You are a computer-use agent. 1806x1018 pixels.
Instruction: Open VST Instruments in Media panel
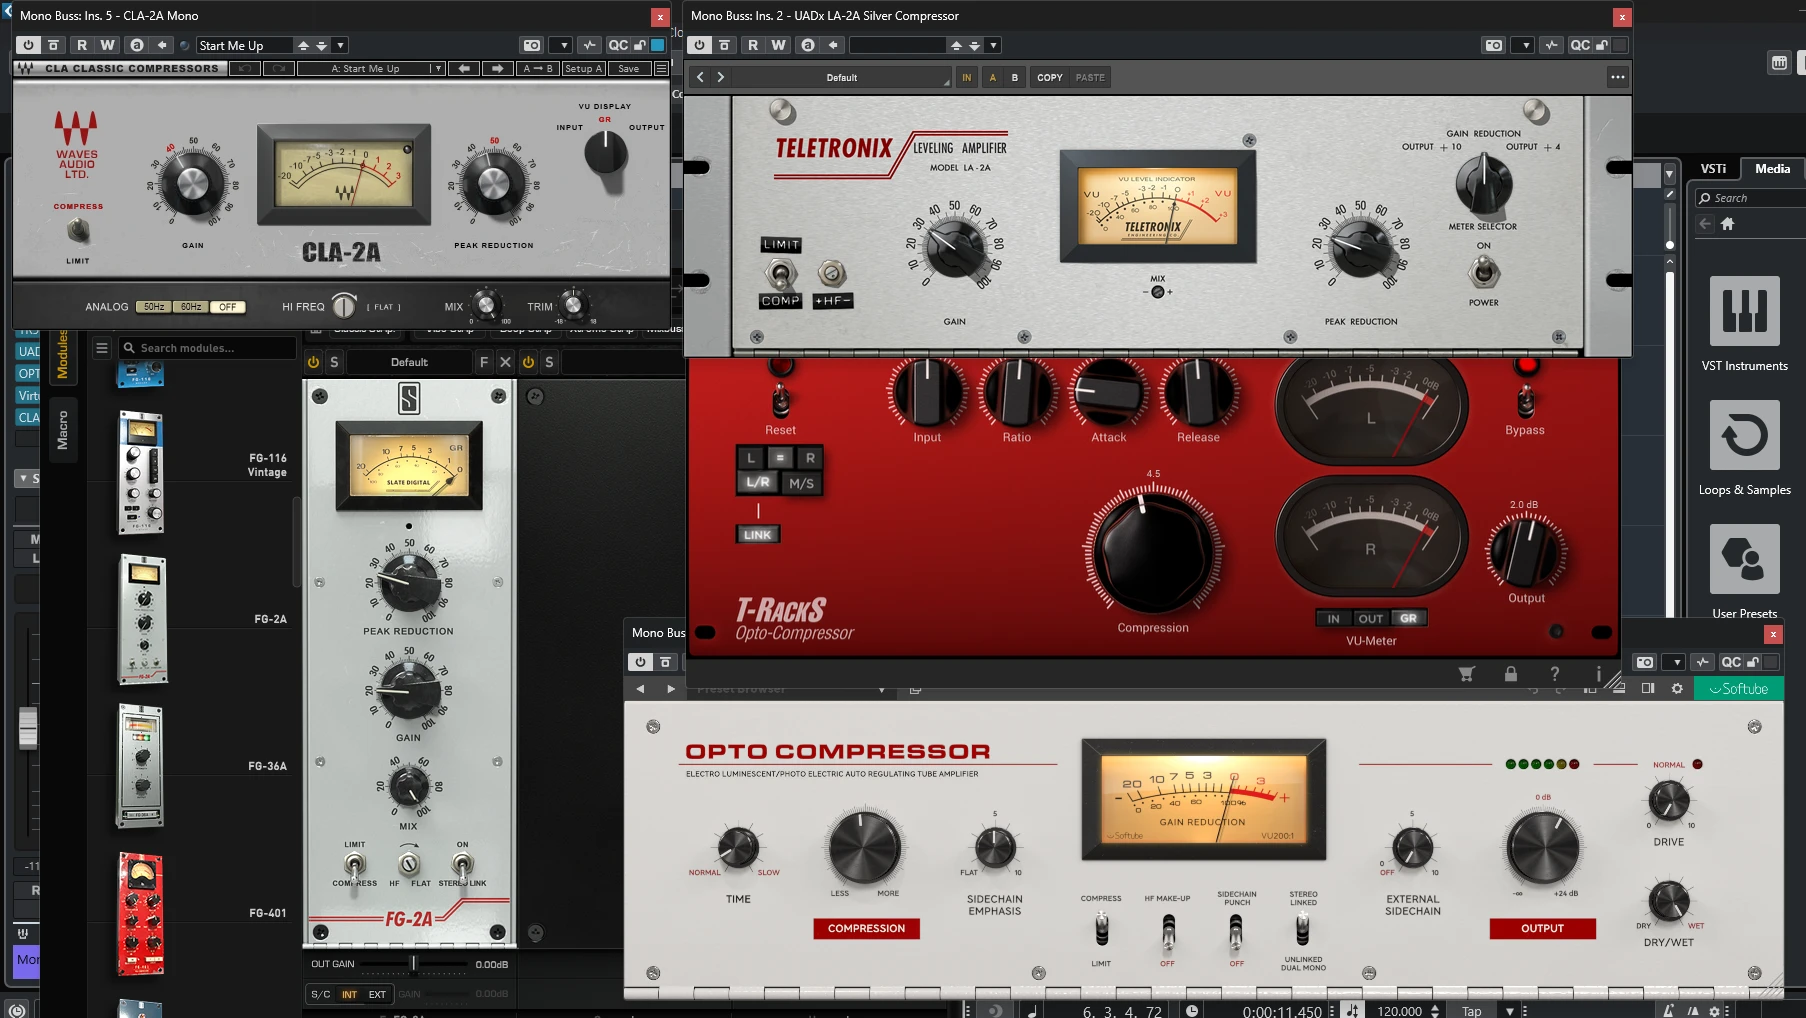click(x=1744, y=325)
